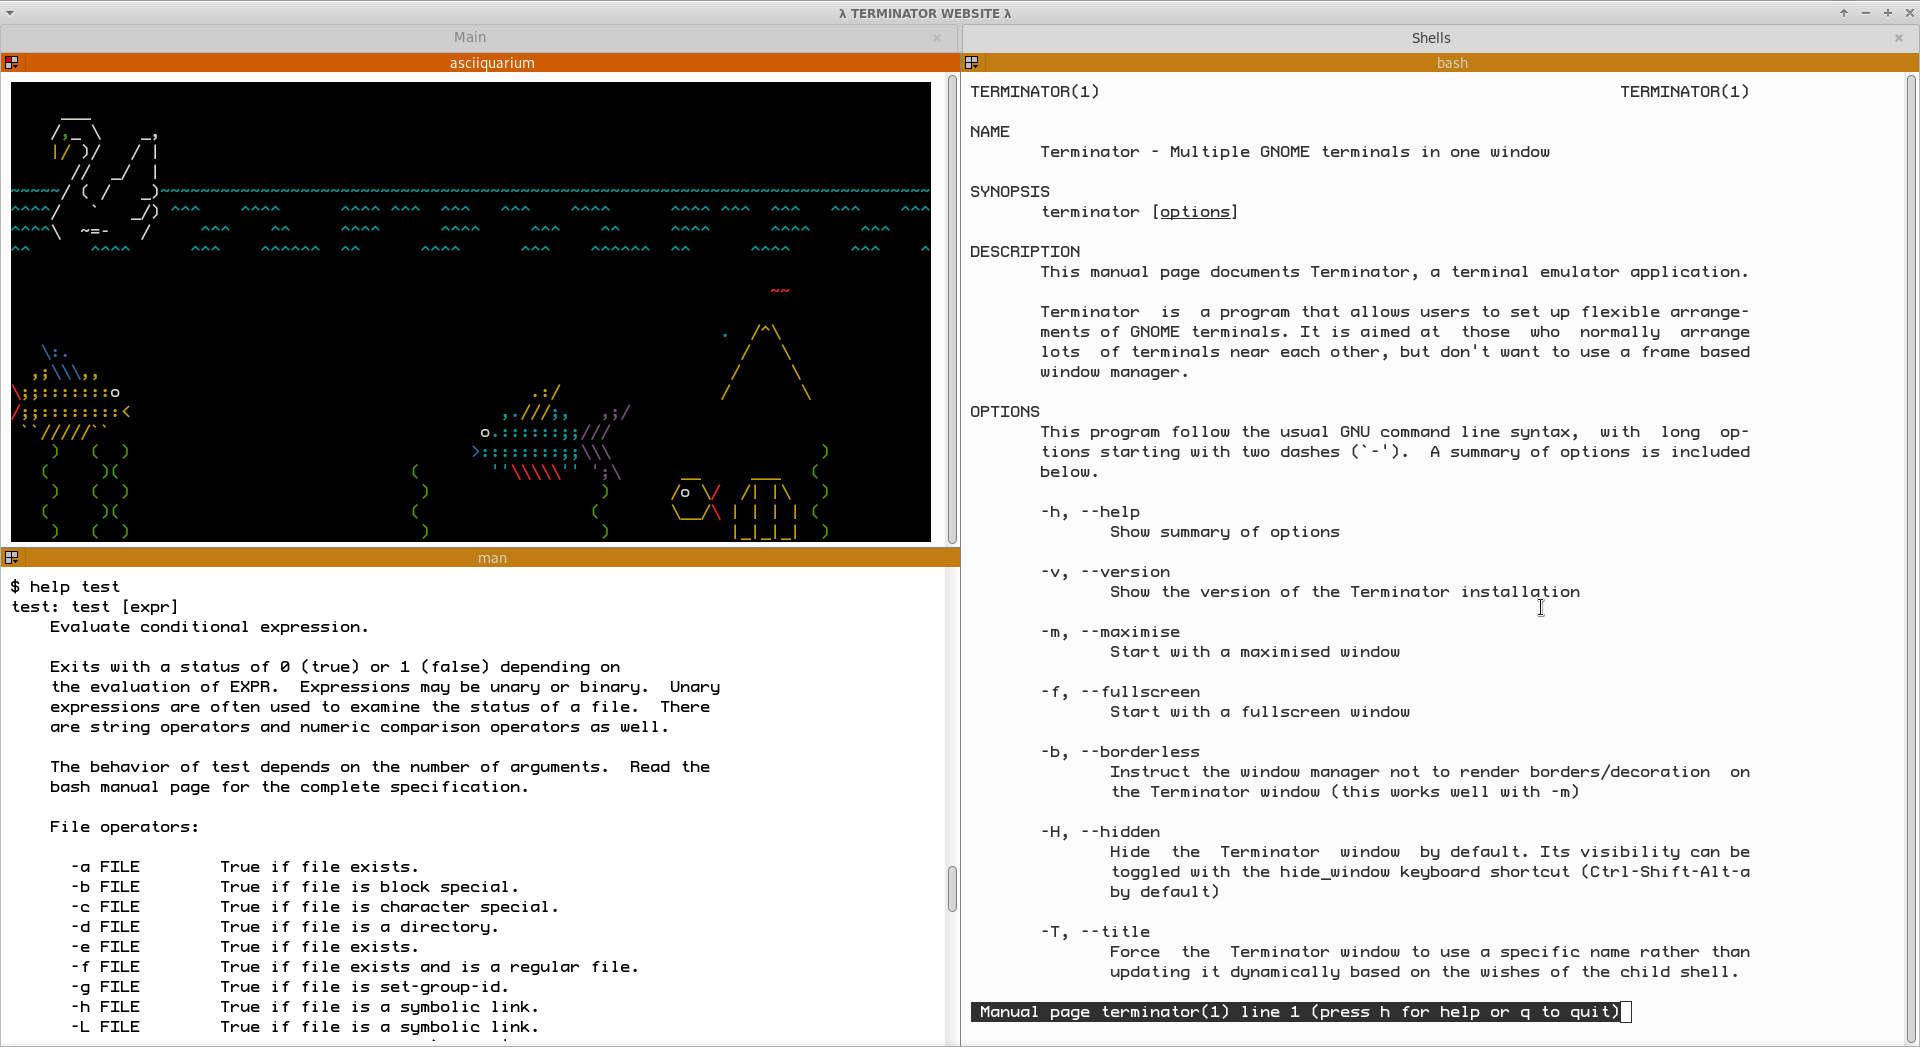Switch to the Main tab
This screenshot has width=1920, height=1047.
tap(470, 37)
